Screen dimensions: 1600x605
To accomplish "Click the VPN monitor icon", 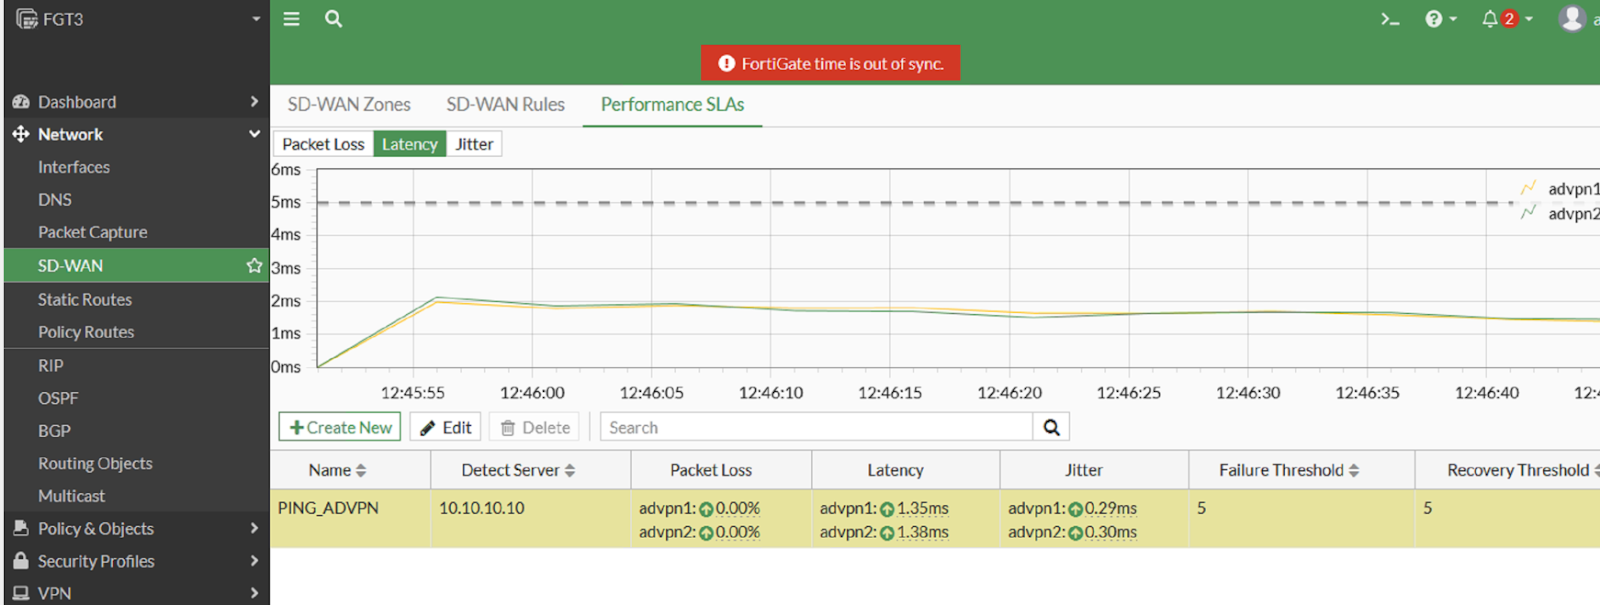I will click(x=21, y=593).
